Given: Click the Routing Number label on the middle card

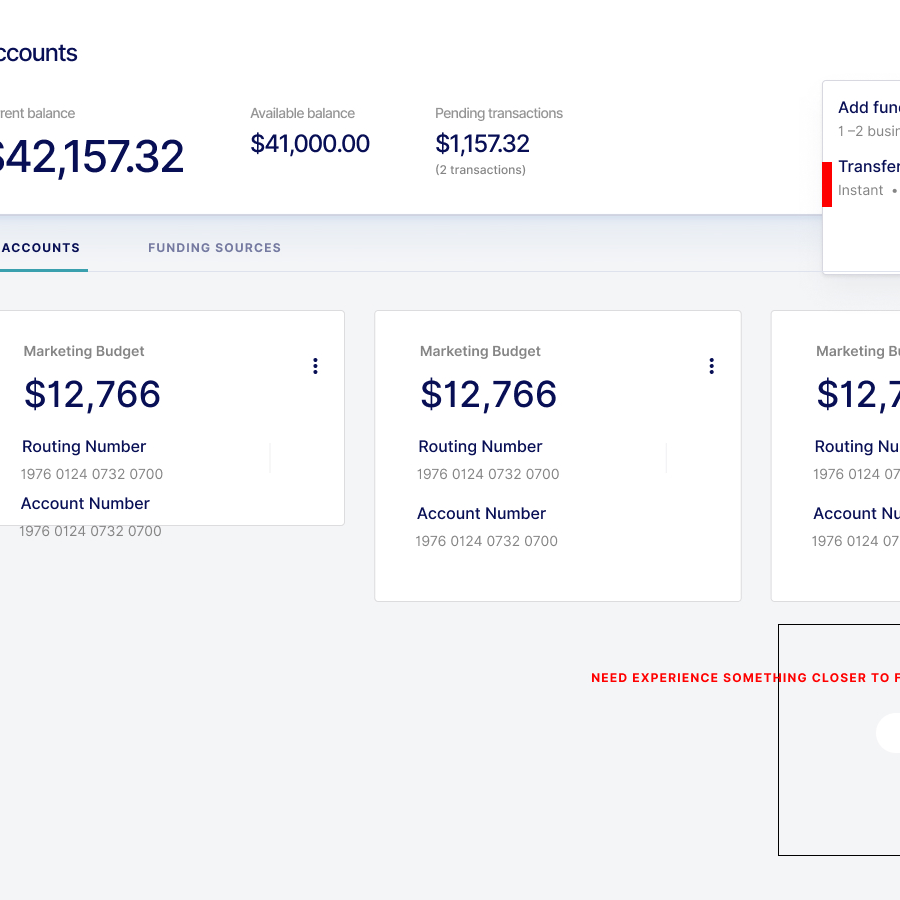Looking at the screenshot, I should 480,447.
